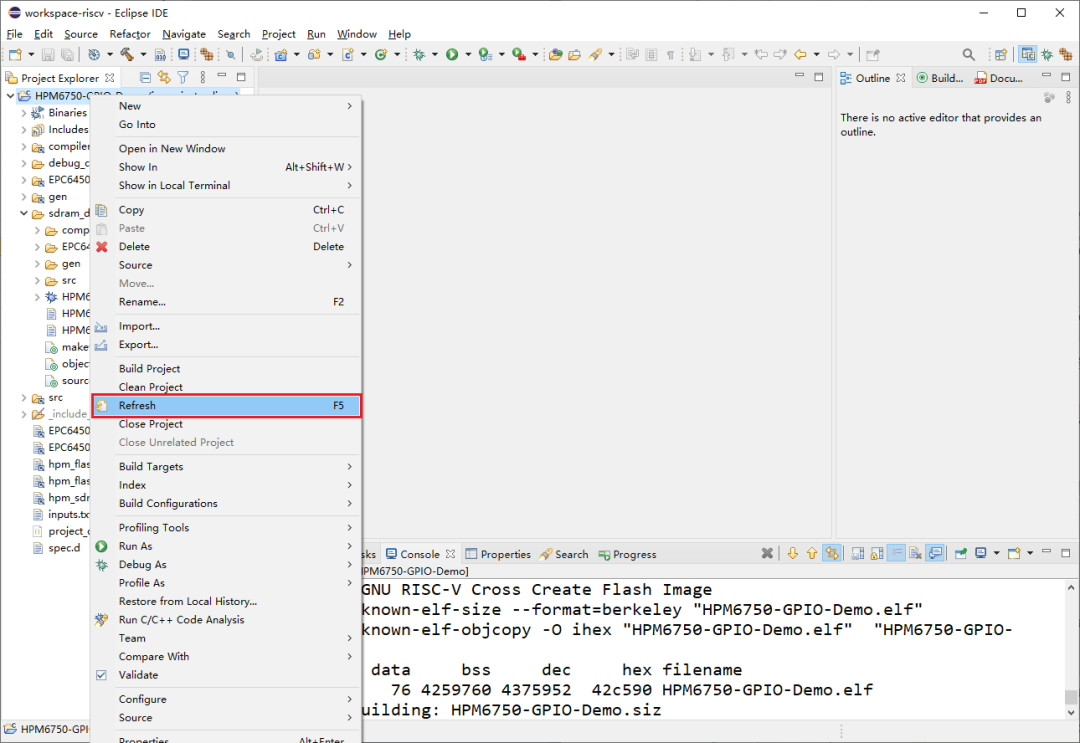Viewport: 1080px width, 743px height.
Task: Click the Project Explorer filter funnel icon
Action: [183, 77]
